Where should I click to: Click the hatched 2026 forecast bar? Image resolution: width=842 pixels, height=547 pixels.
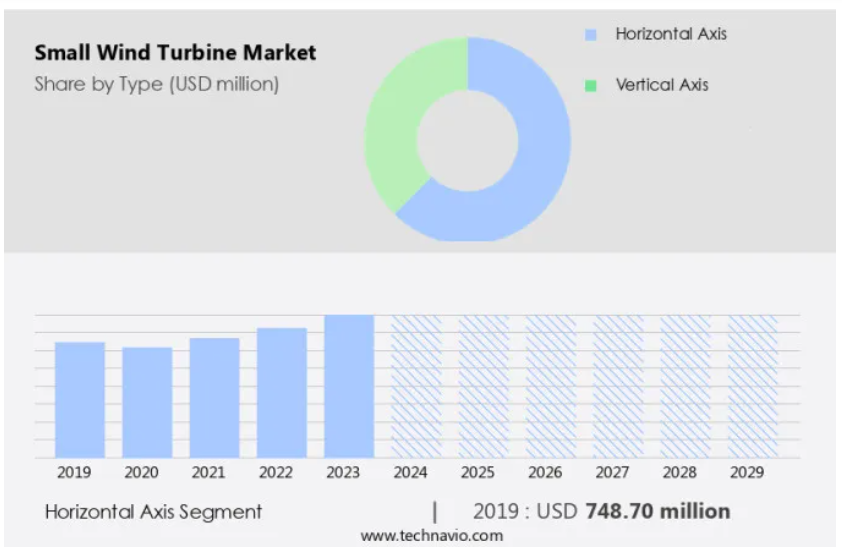[551, 386]
